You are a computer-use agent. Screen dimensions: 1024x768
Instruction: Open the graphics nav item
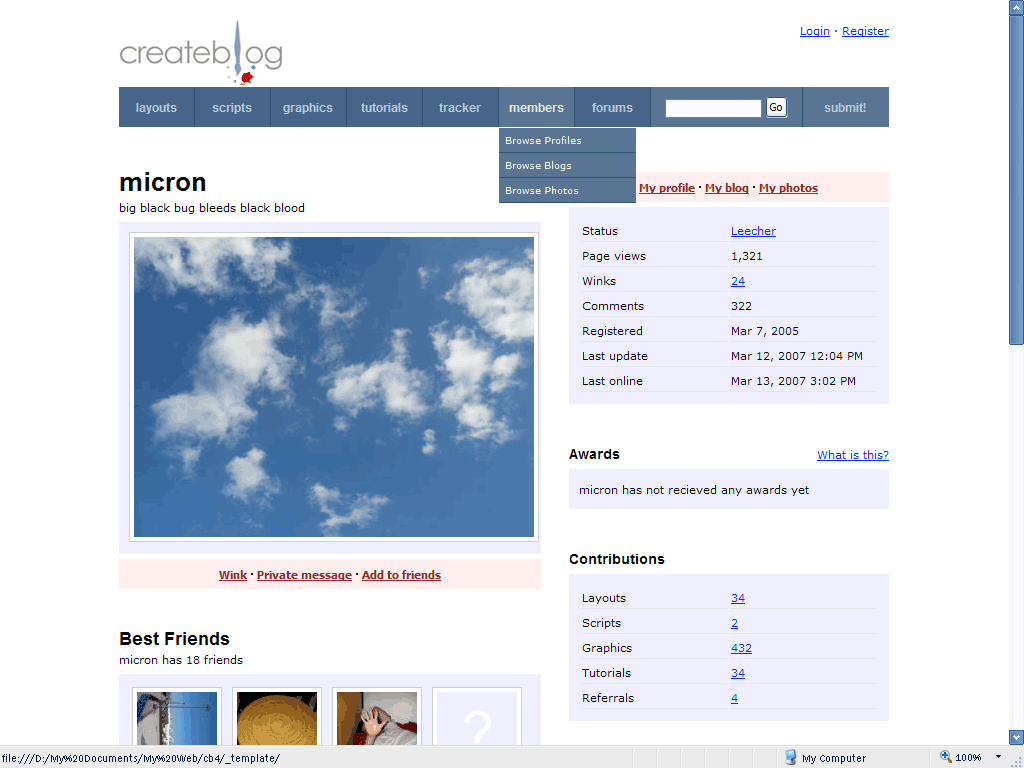pyautogui.click(x=308, y=108)
